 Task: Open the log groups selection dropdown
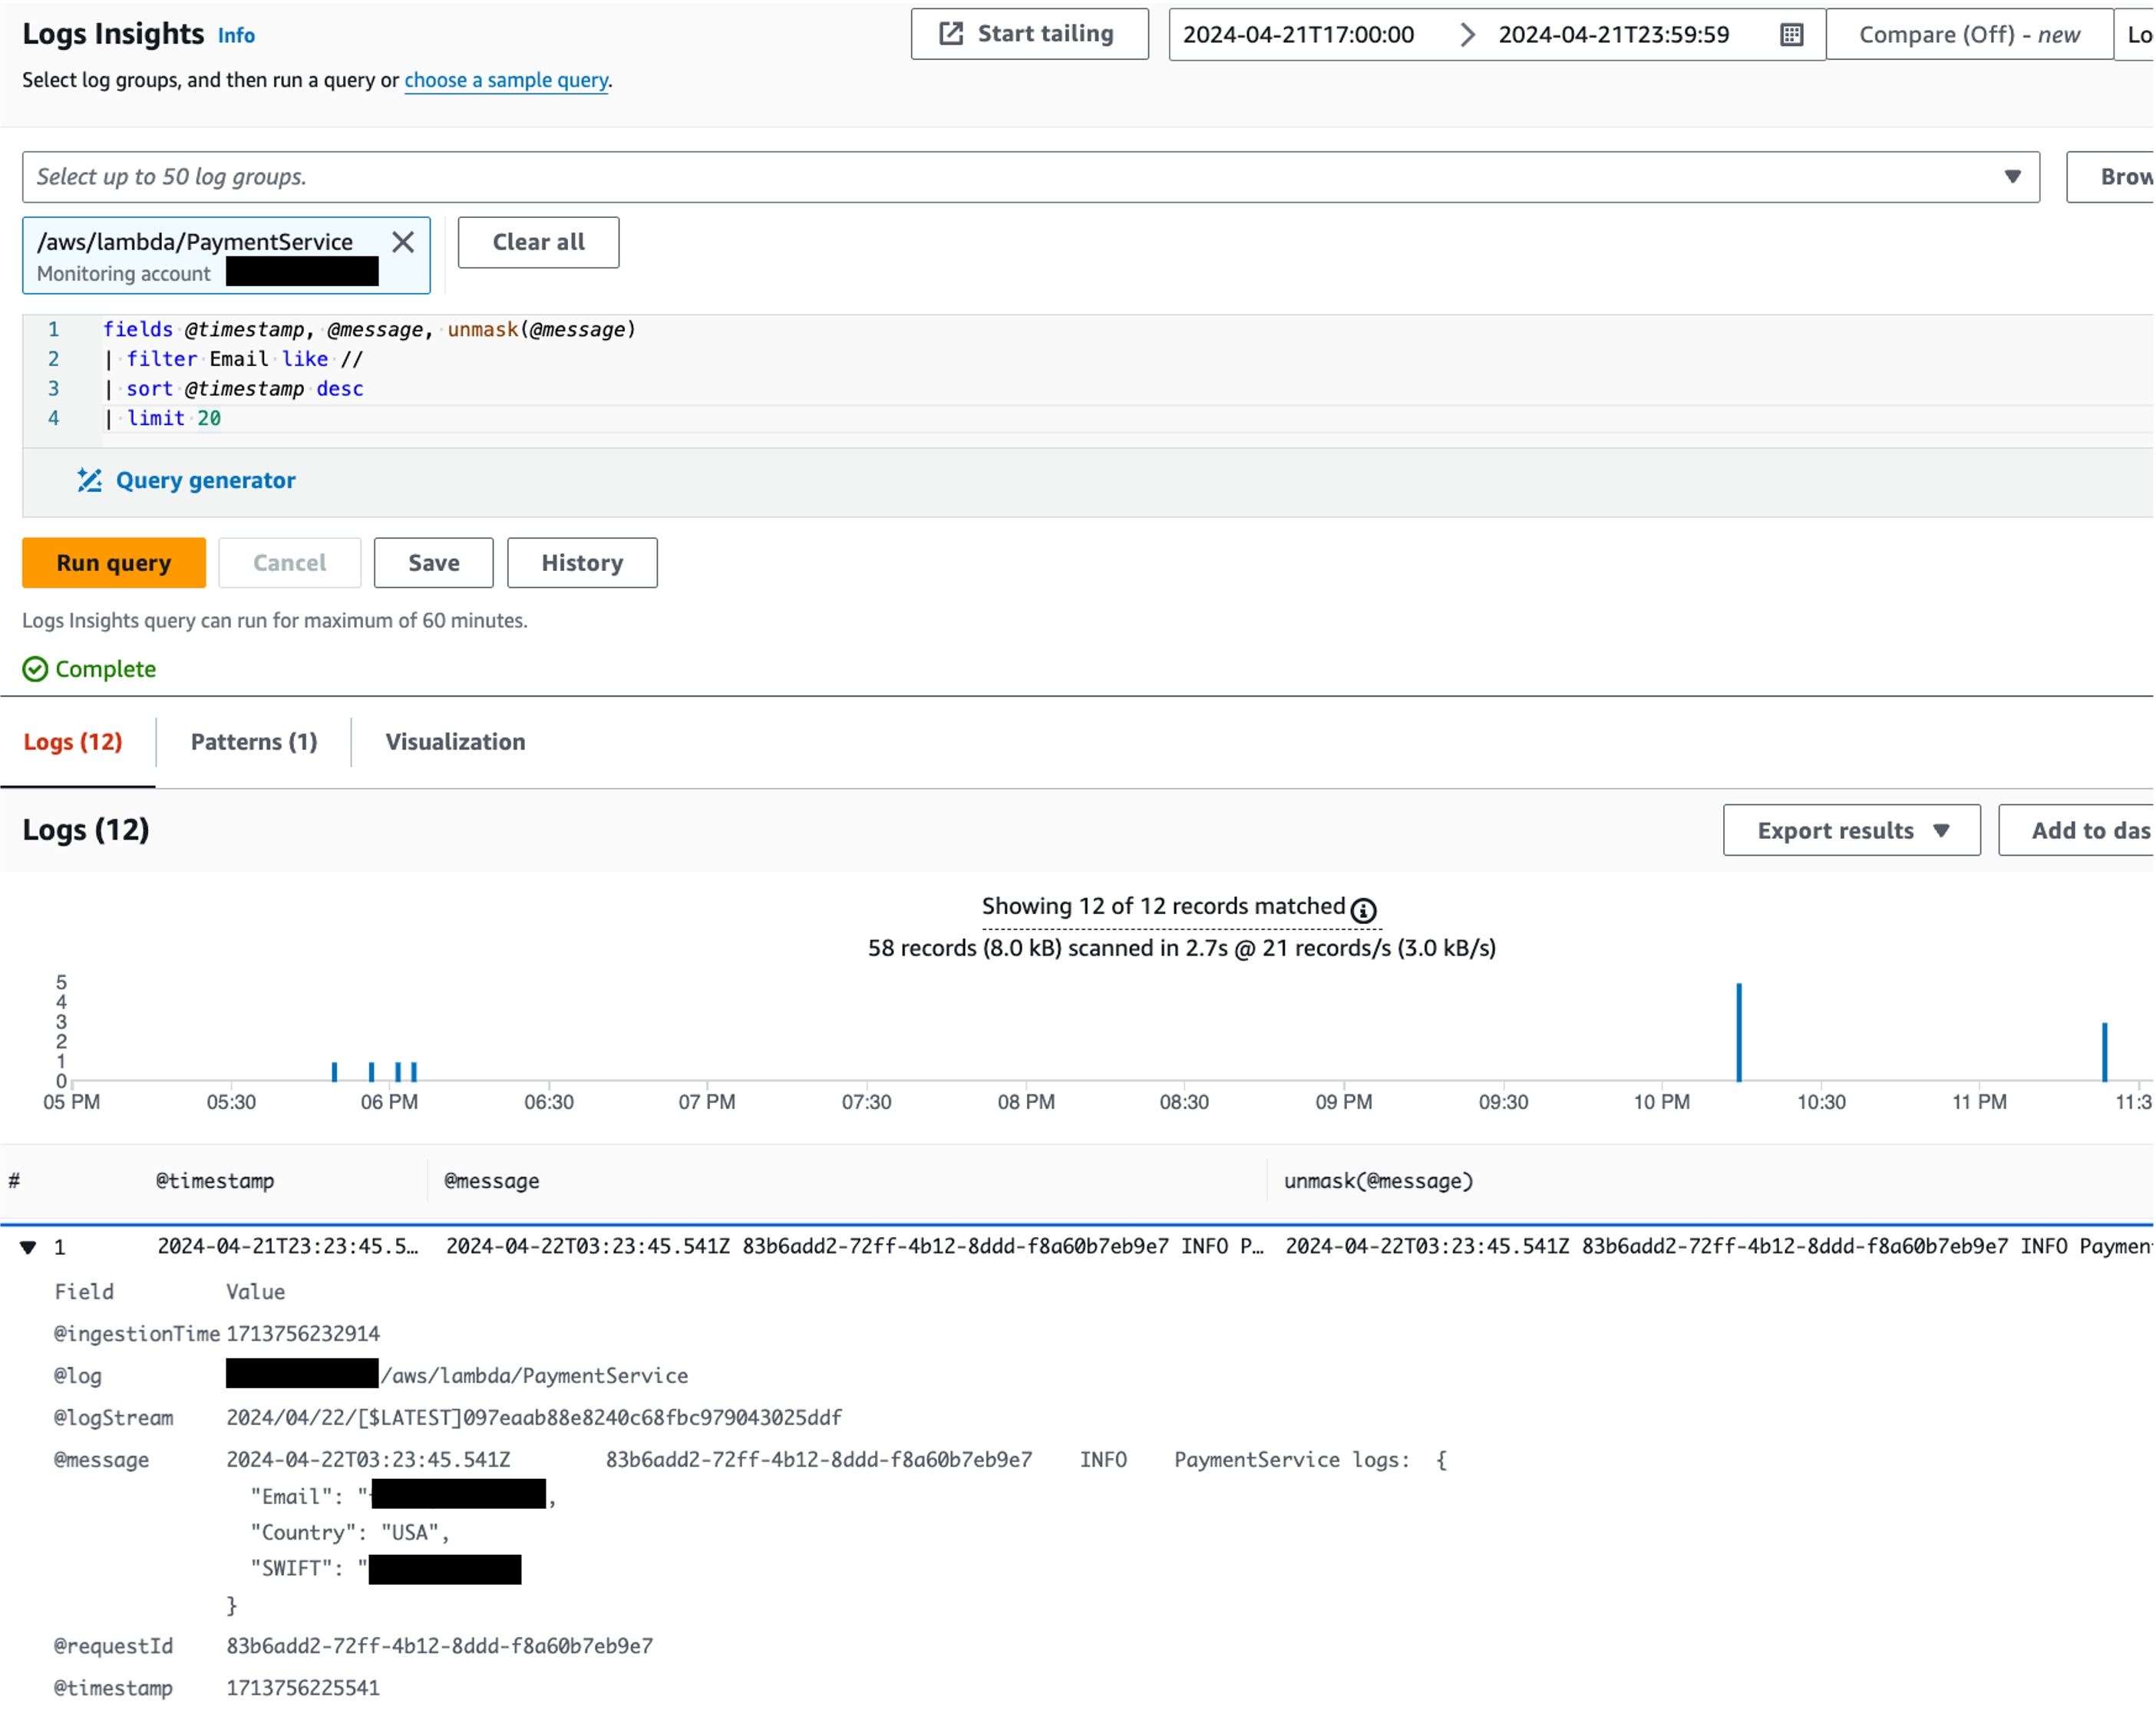2014,177
